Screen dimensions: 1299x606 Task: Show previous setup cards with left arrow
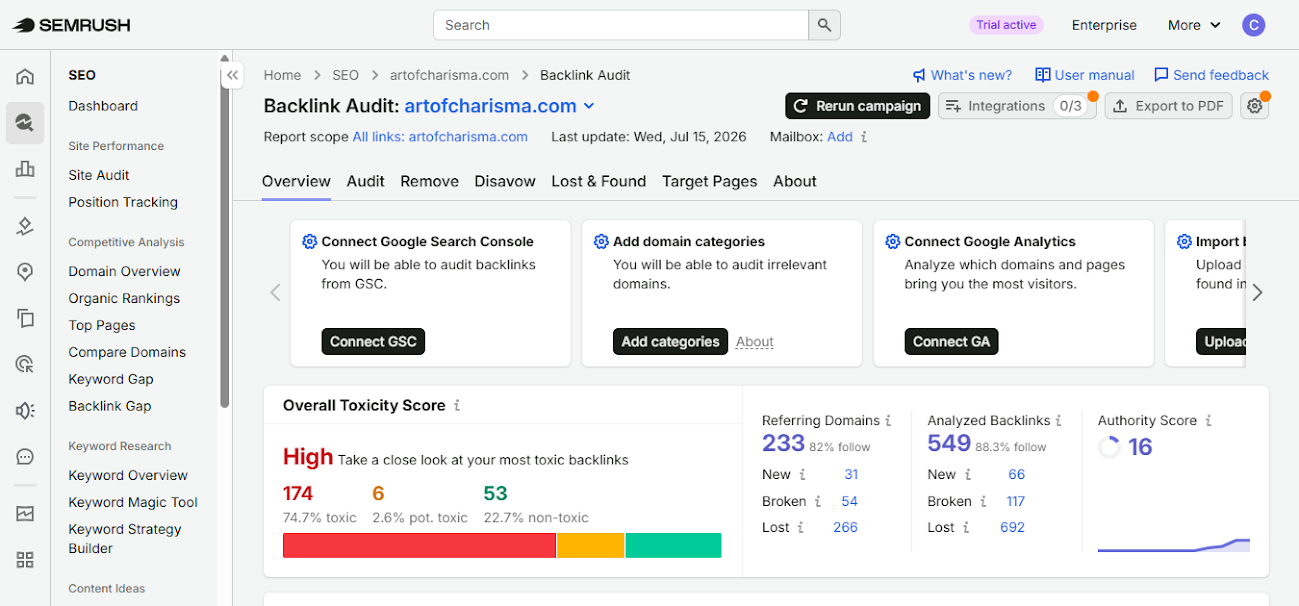[276, 293]
